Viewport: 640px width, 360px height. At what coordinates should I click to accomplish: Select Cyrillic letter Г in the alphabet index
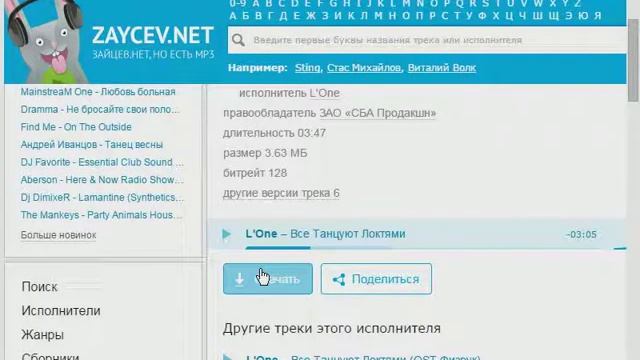(x=270, y=16)
